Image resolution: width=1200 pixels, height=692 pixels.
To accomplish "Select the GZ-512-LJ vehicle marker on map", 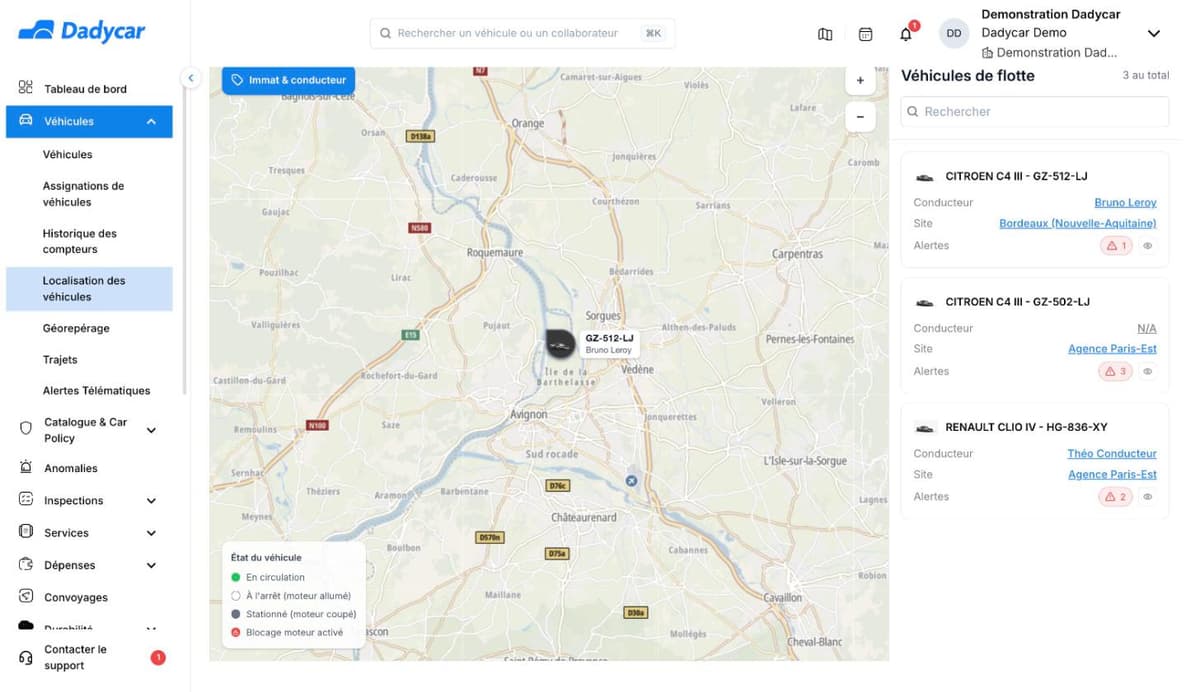I will pyautogui.click(x=561, y=345).
